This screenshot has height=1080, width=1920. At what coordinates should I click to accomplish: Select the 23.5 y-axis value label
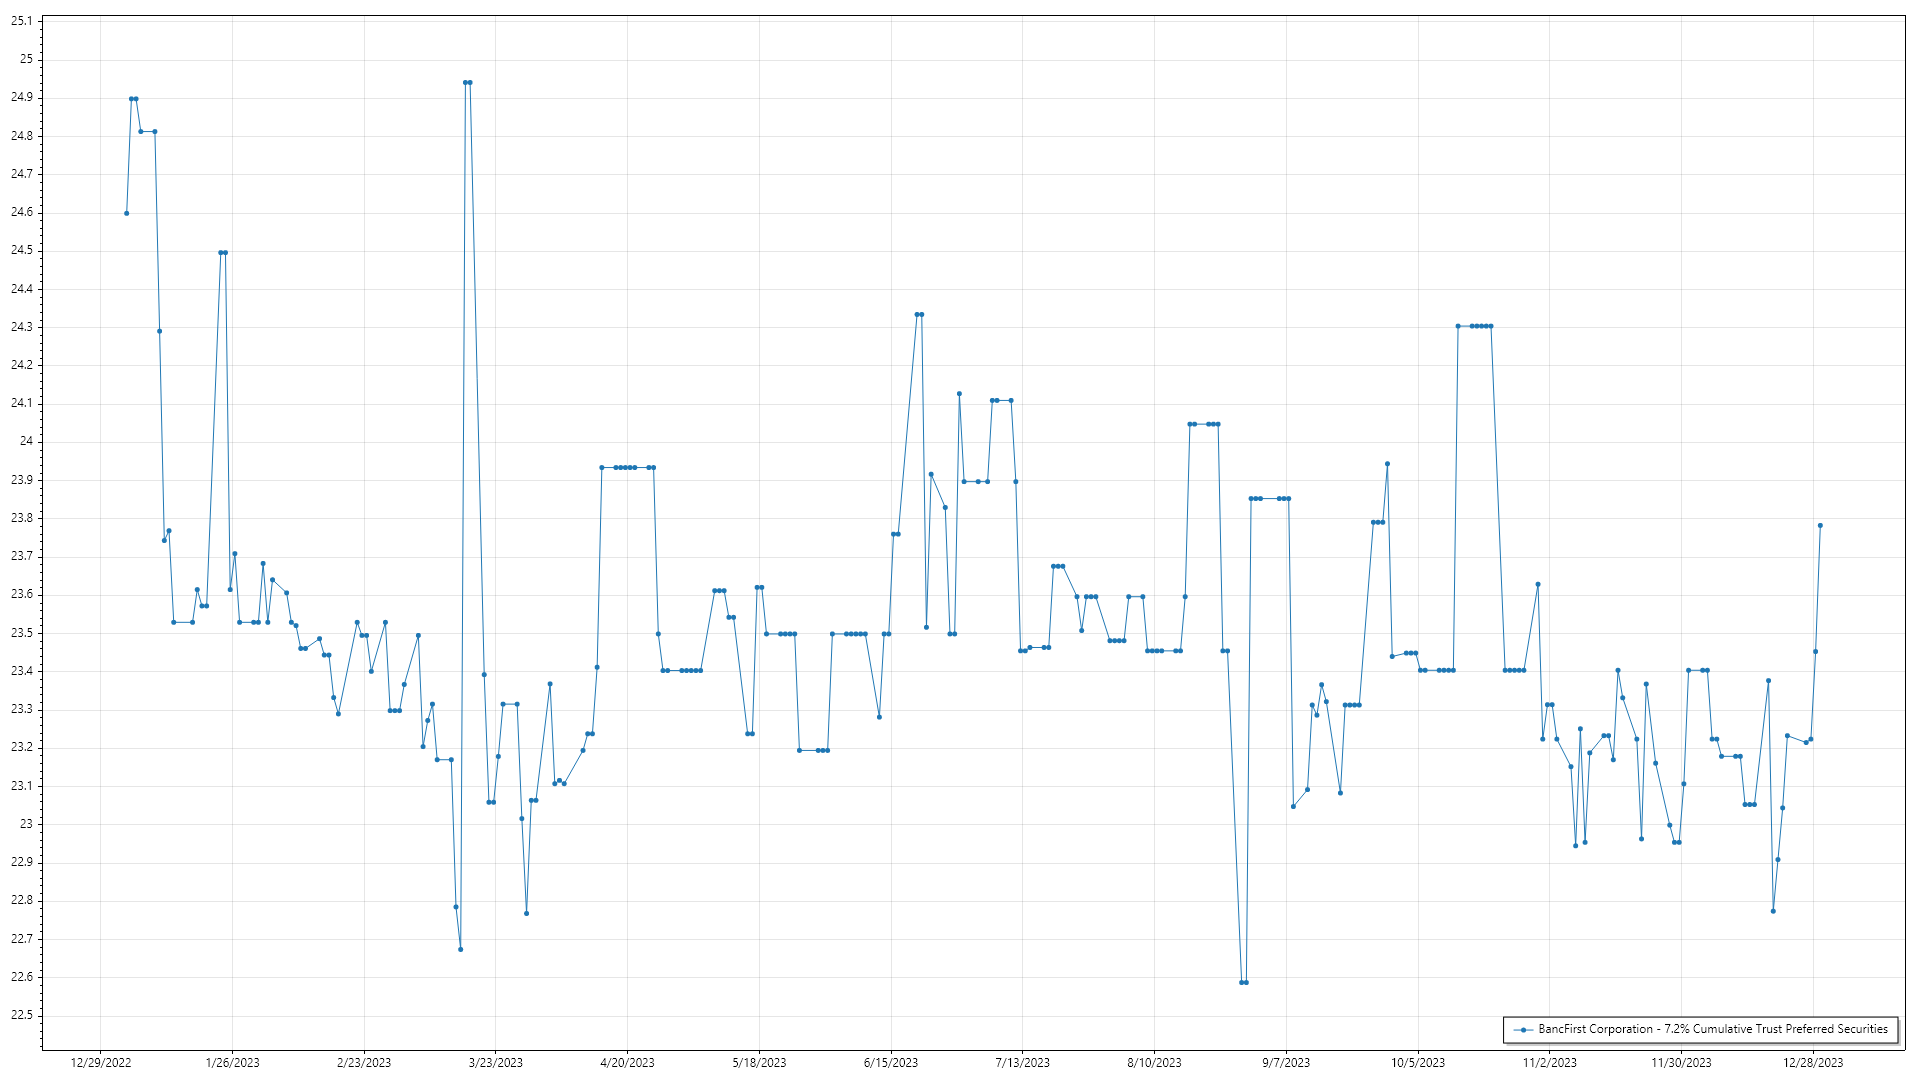(22, 633)
